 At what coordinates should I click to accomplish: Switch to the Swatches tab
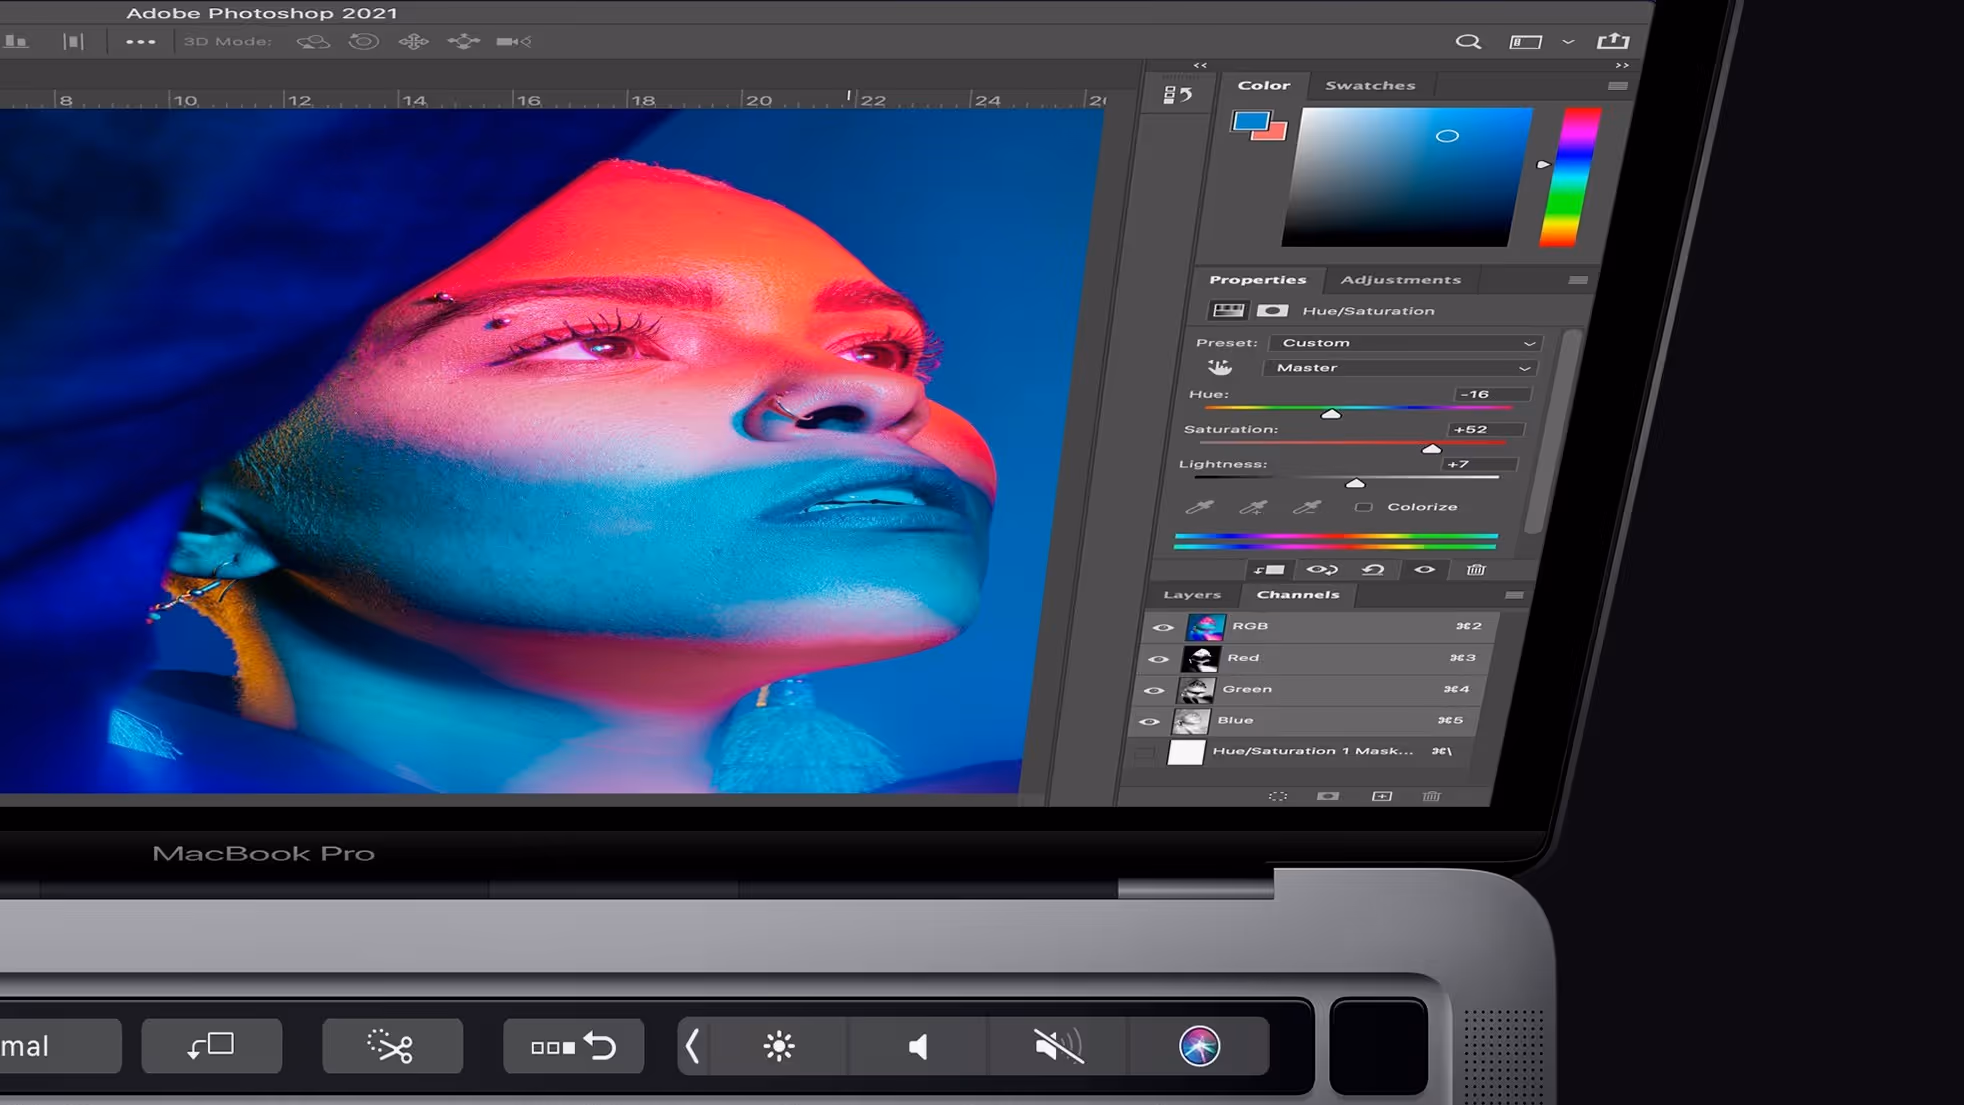(1369, 86)
